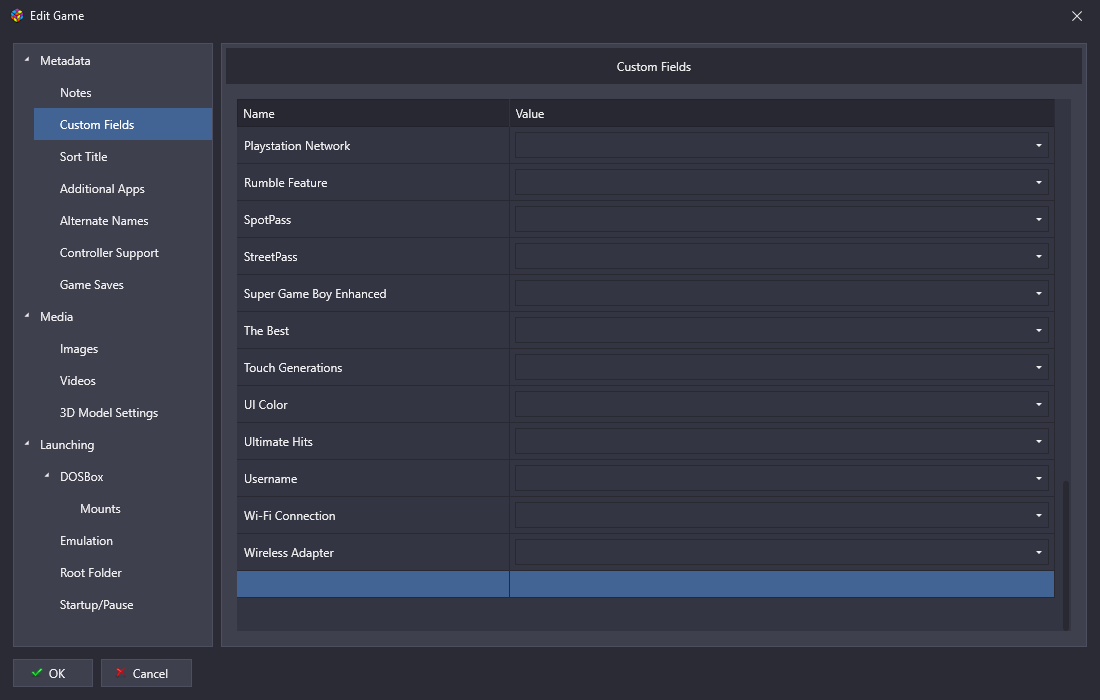Click the blank new-row name cell
Image resolution: width=1100 pixels, height=700 pixels.
tap(373, 584)
